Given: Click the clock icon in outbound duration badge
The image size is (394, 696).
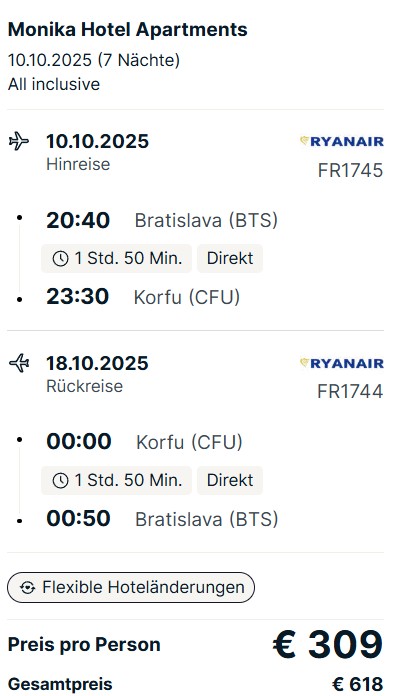Looking at the screenshot, I should click(x=60, y=259).
